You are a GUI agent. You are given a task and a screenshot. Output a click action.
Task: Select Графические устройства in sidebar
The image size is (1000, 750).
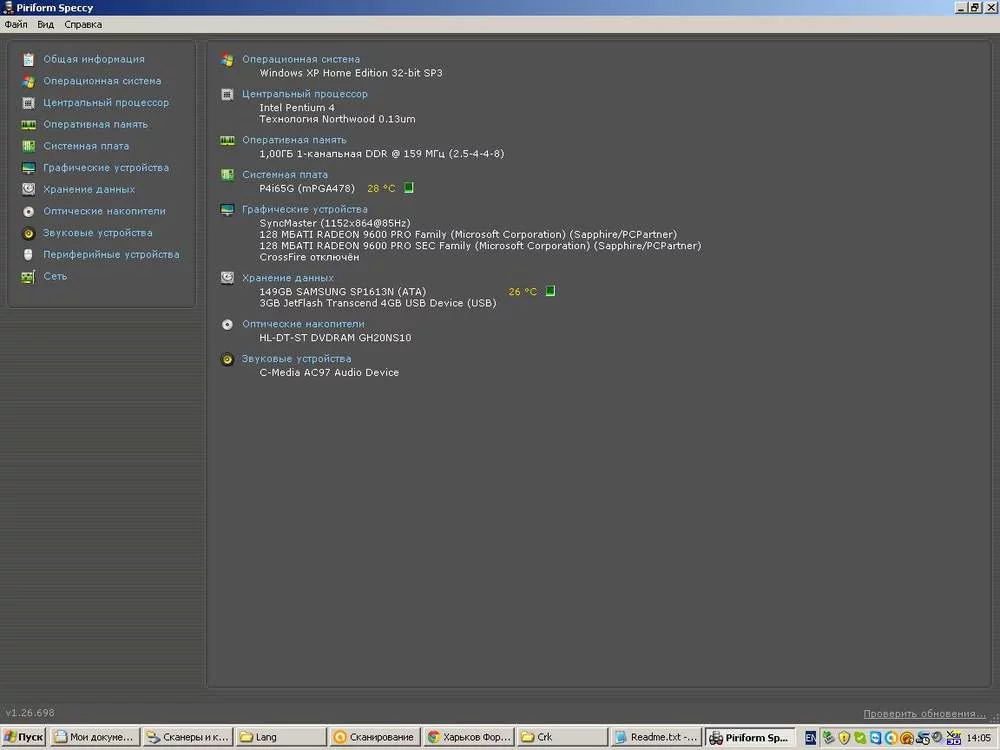[x=106, y=168]
